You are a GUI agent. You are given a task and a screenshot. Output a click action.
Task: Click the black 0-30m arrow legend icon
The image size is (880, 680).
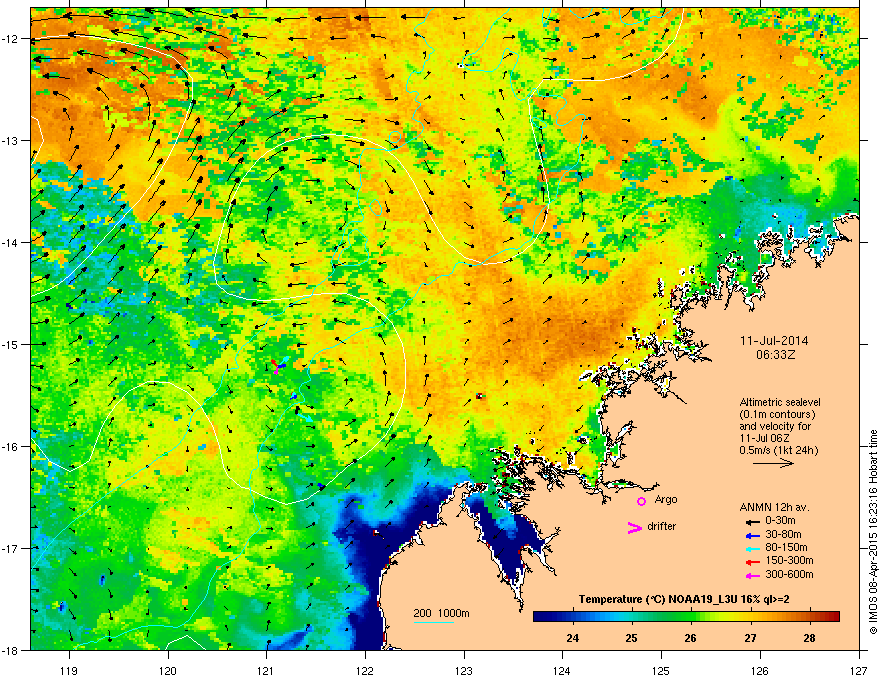coord(753,521)
